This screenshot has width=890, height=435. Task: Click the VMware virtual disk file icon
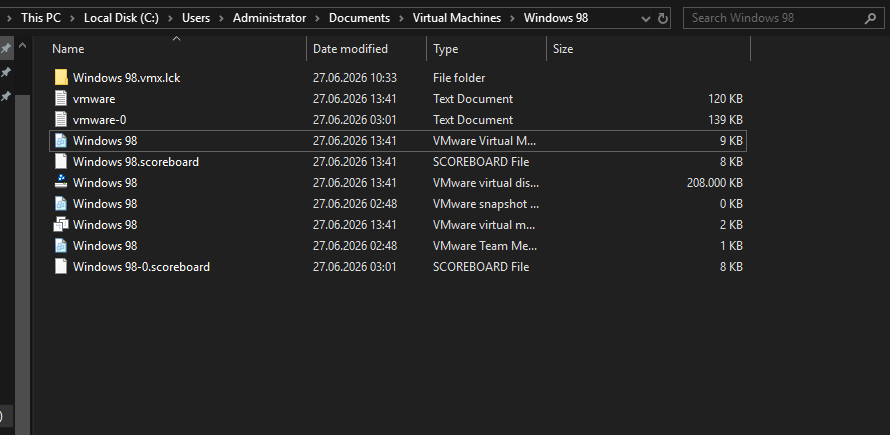61,183
